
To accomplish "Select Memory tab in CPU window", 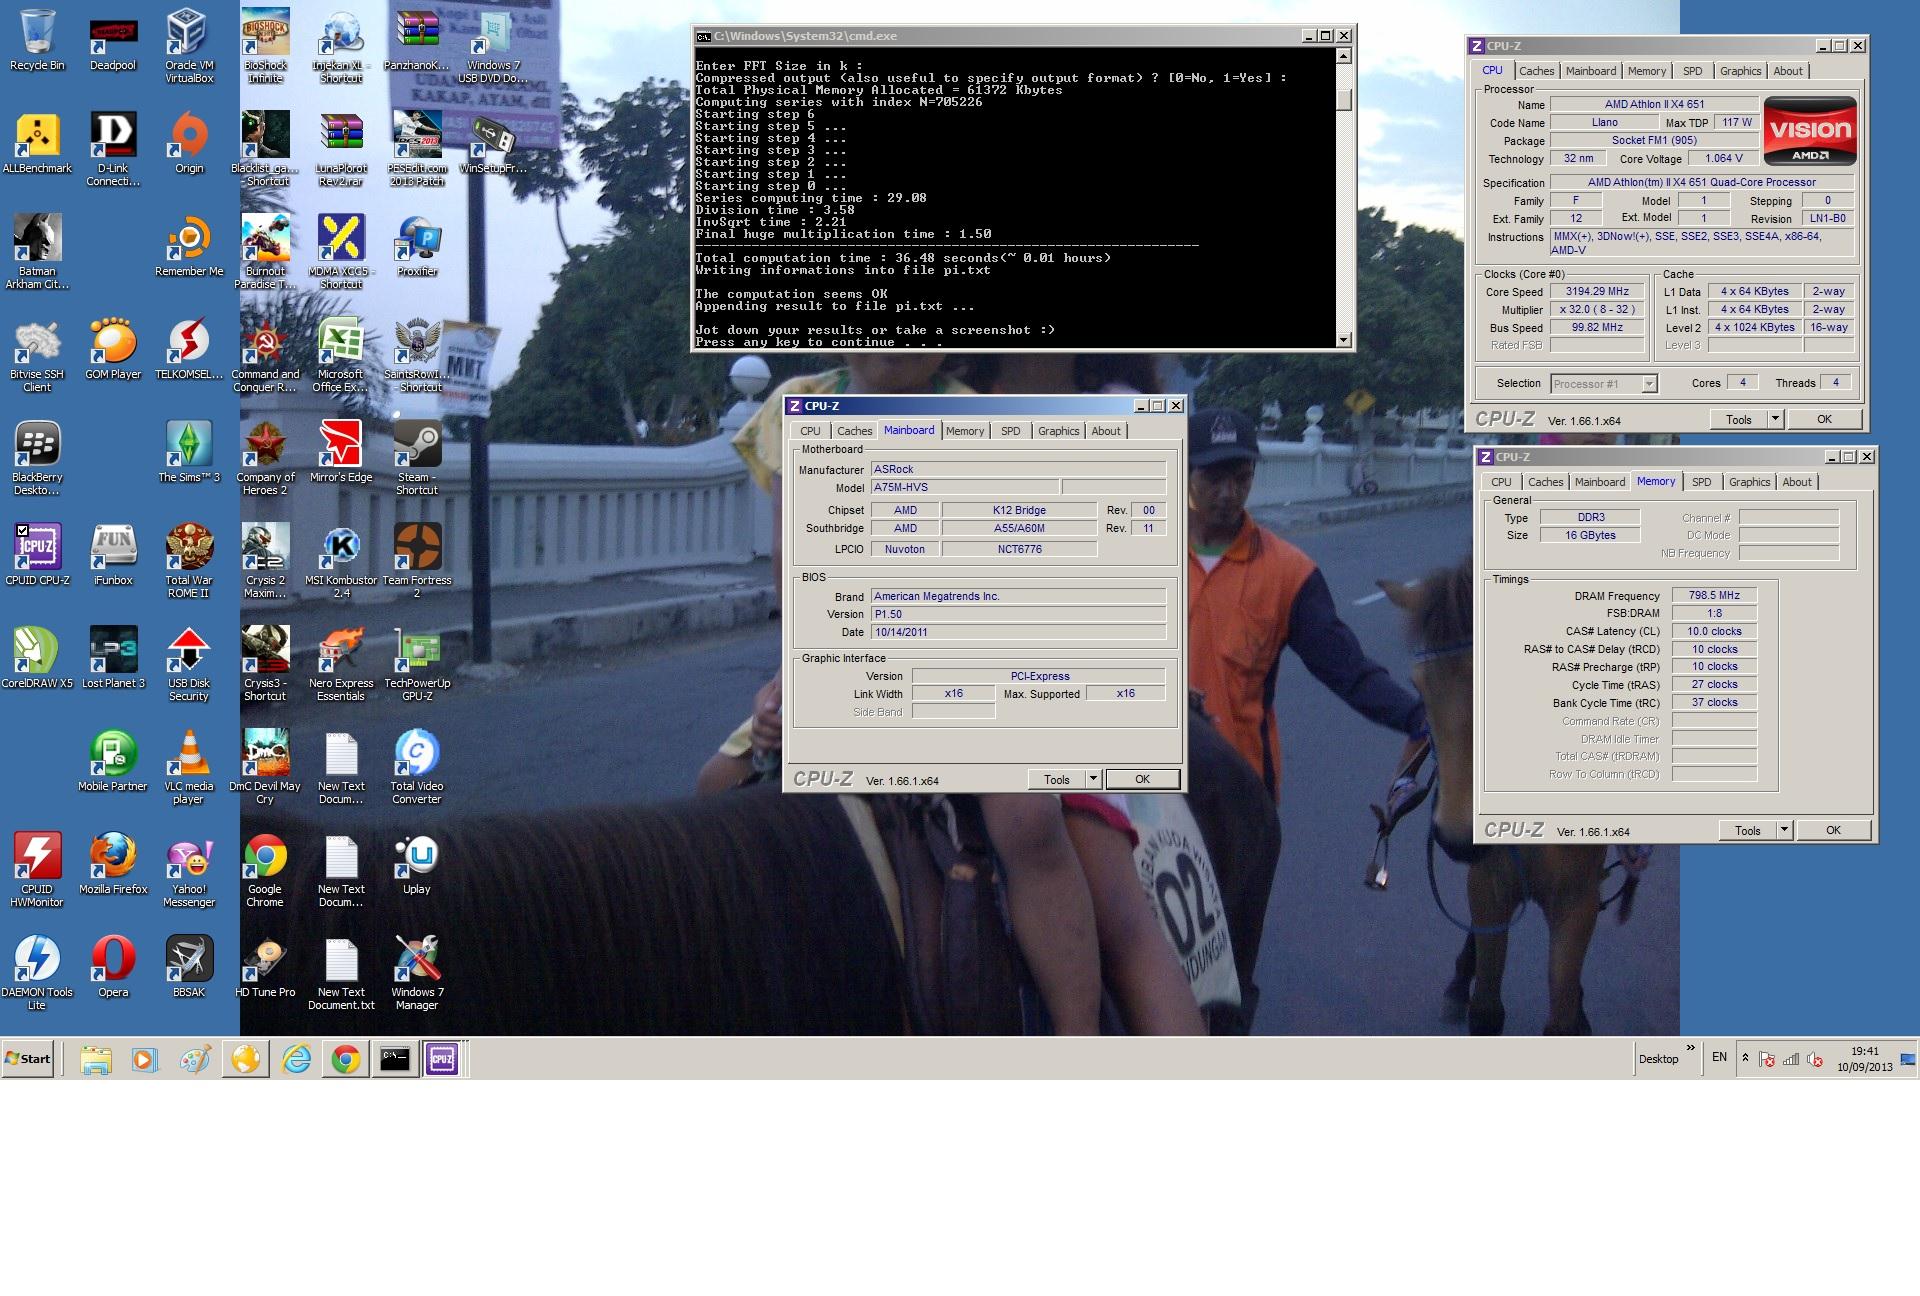I will click(1646, 71).
